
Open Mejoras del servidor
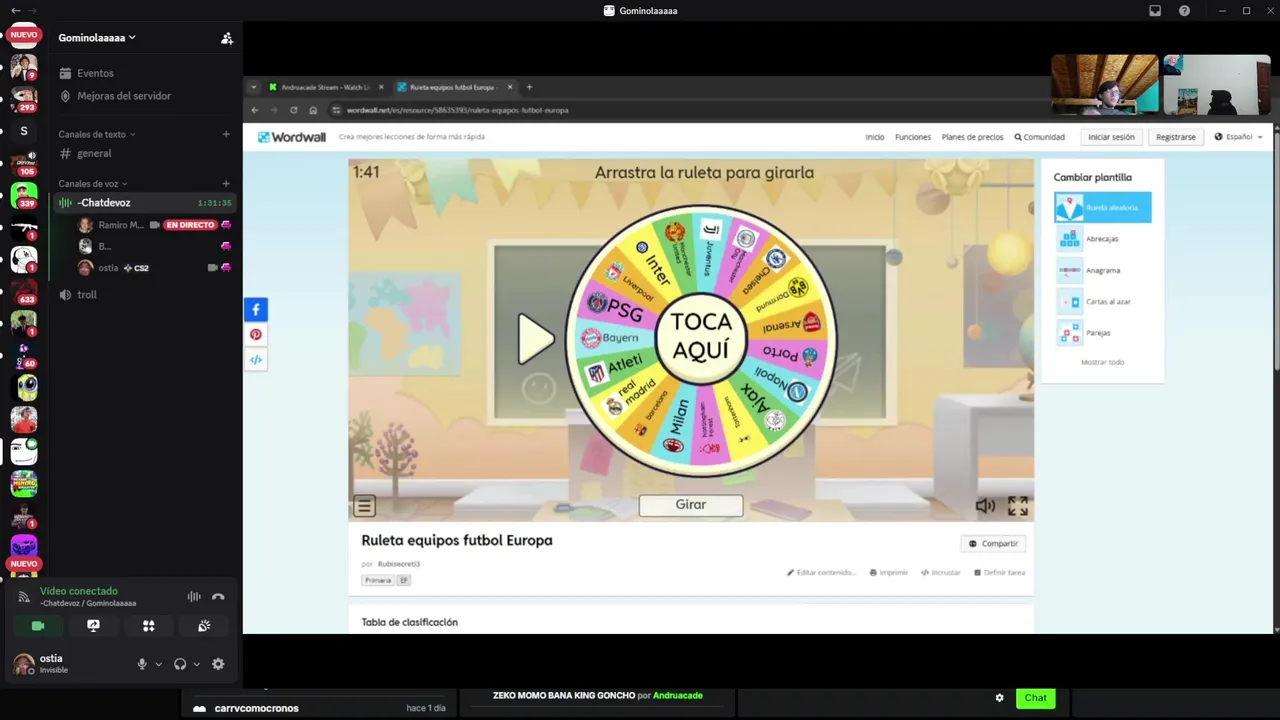click(x=124, y=96)
